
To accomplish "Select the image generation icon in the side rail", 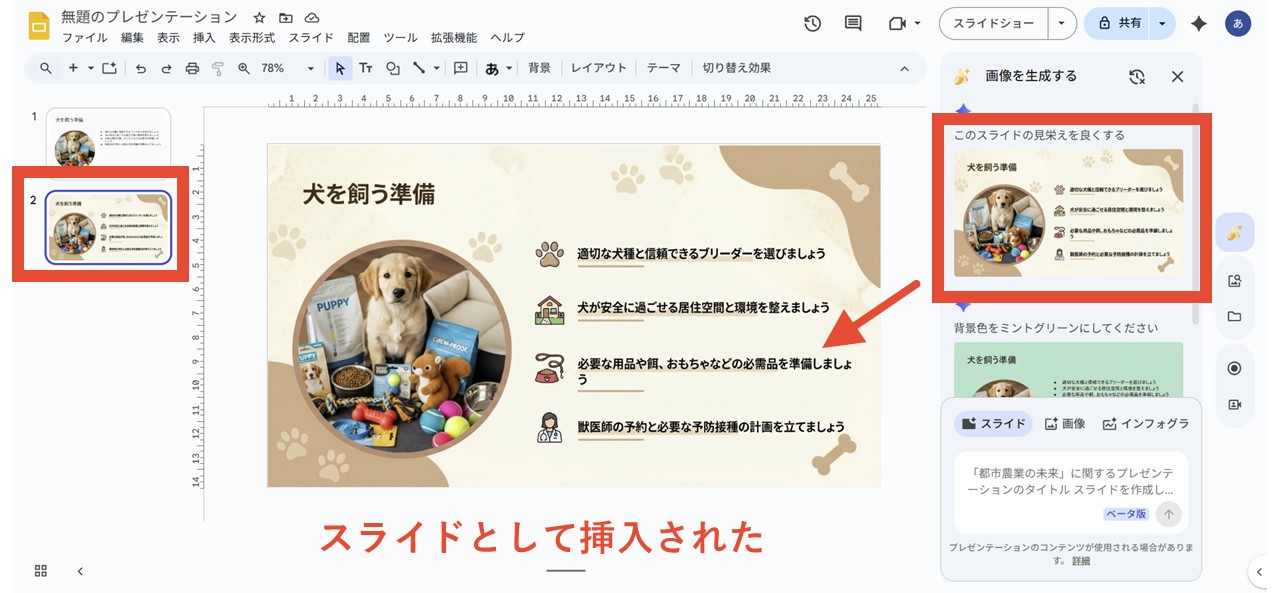I will pyautogui.click(x=1234, y=231).
